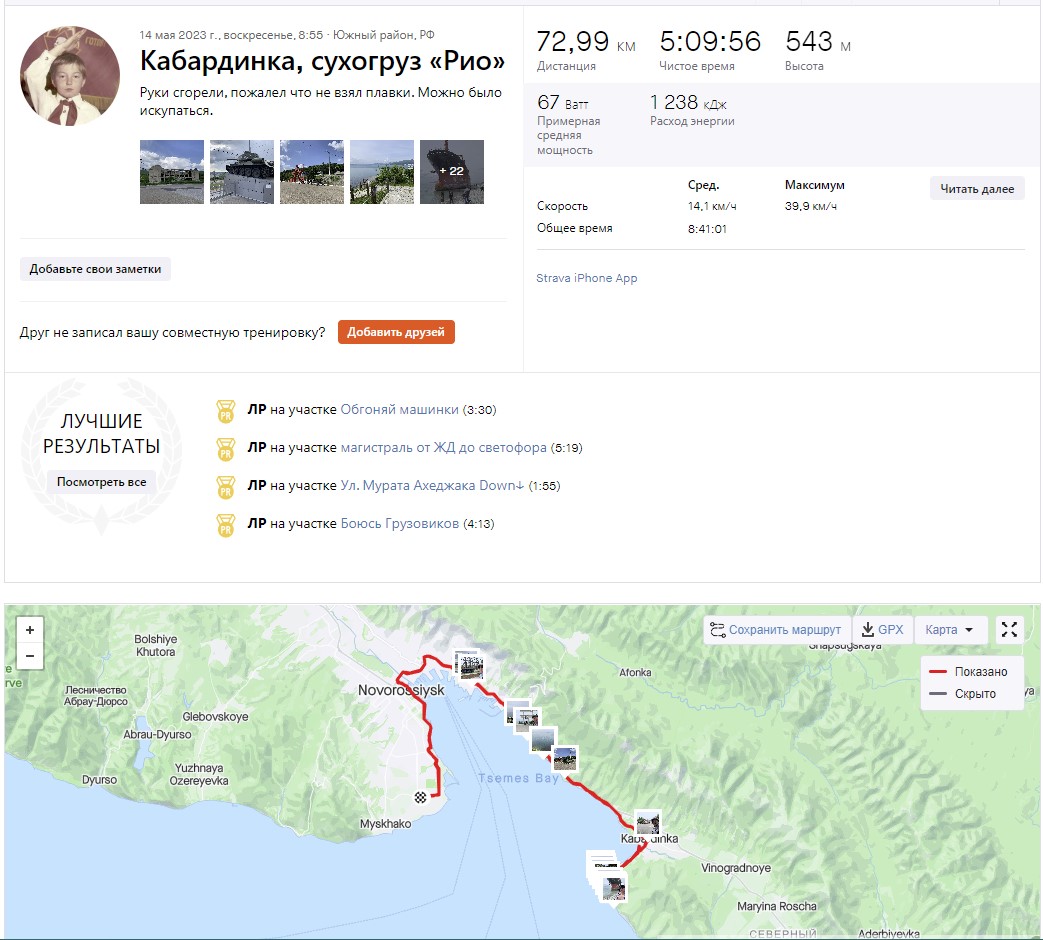
Task: Expand details with «Читать далее»
Action: [977, 189]
